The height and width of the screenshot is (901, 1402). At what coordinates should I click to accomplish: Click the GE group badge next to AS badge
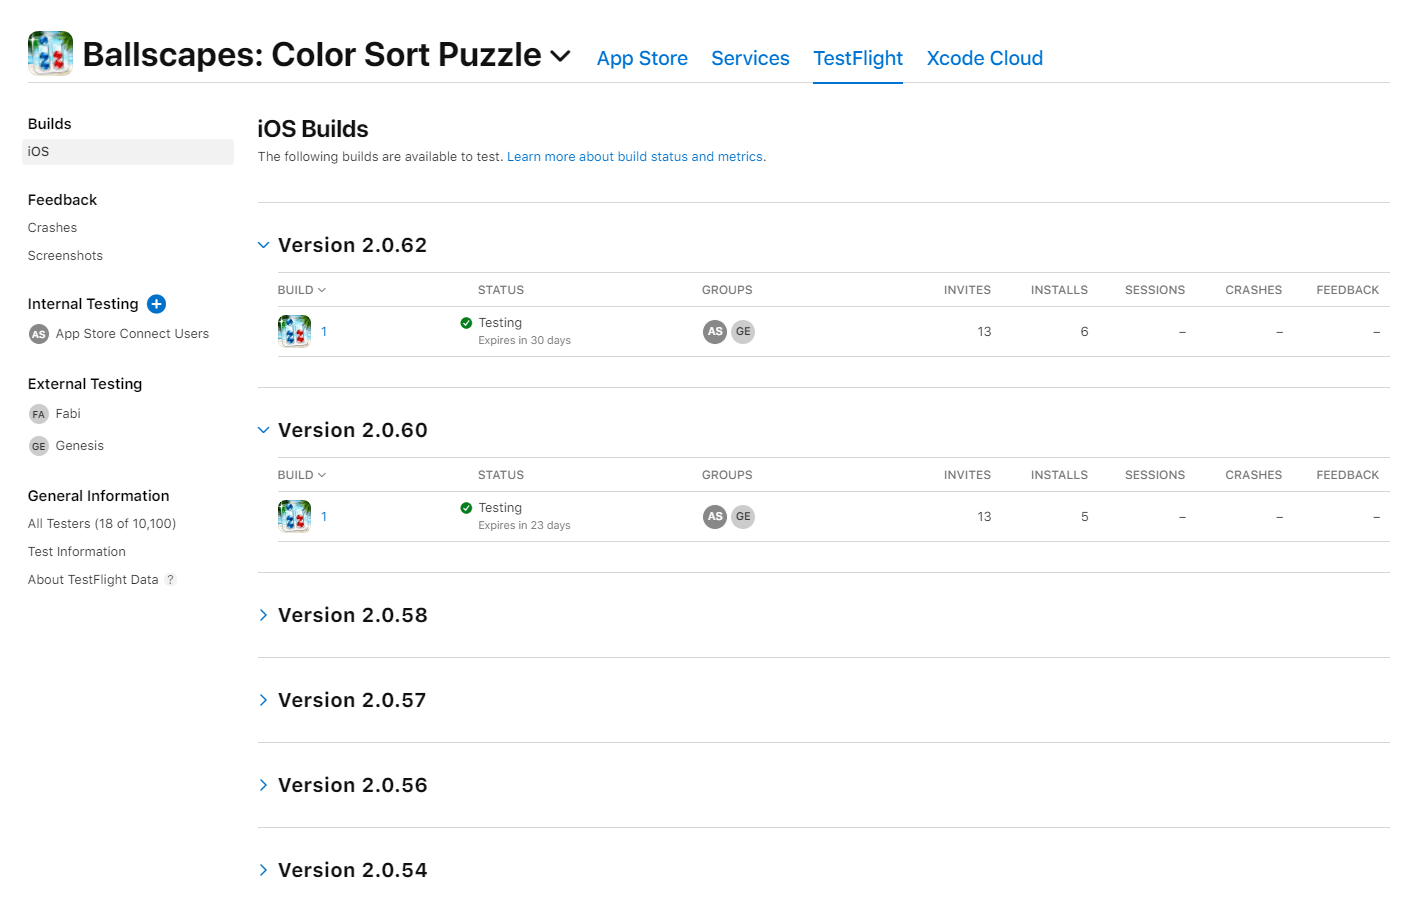[742, 331]
